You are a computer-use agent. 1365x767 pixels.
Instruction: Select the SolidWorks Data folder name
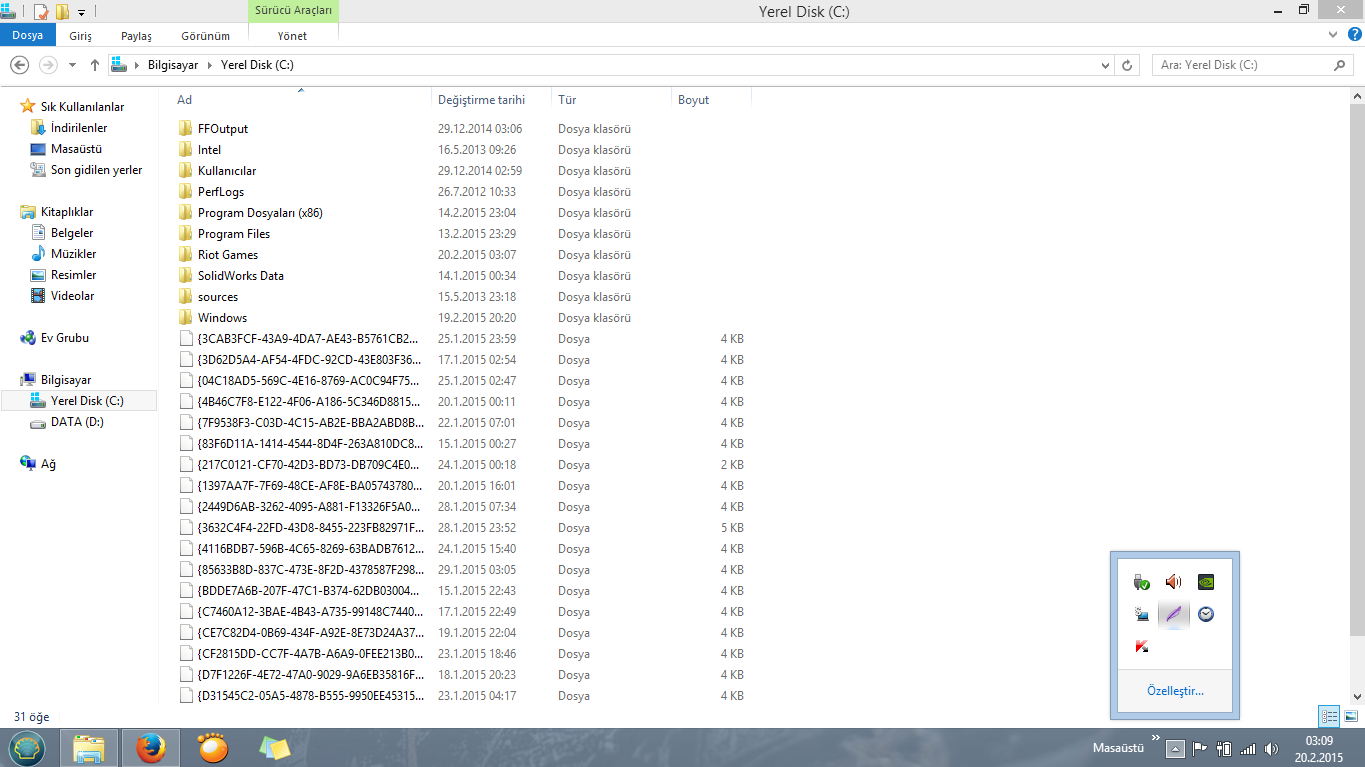[241, 276]
